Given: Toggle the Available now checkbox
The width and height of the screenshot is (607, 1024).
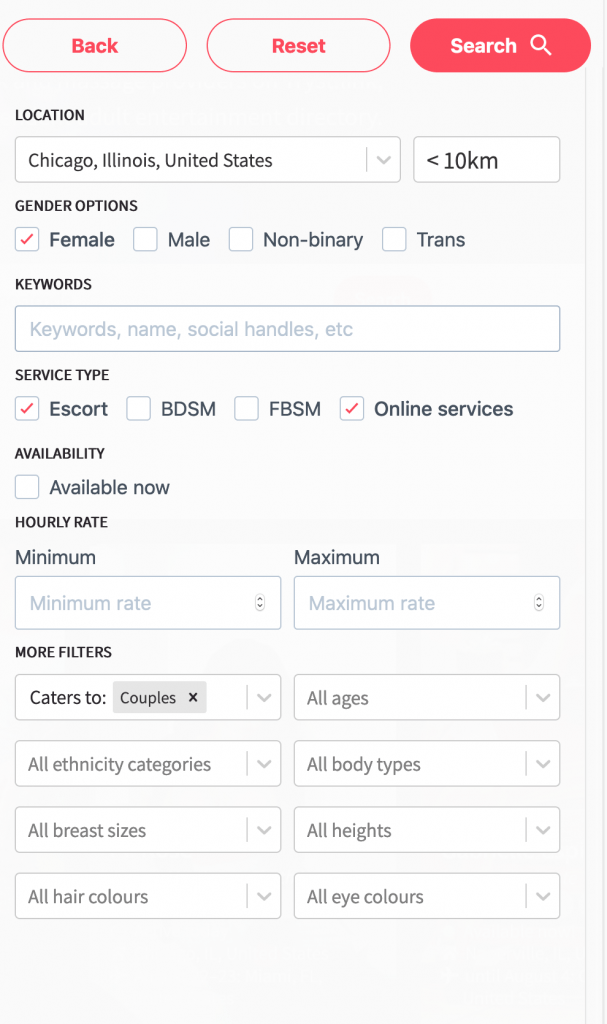Looking at the screenshot, I should tap(28, 488).
